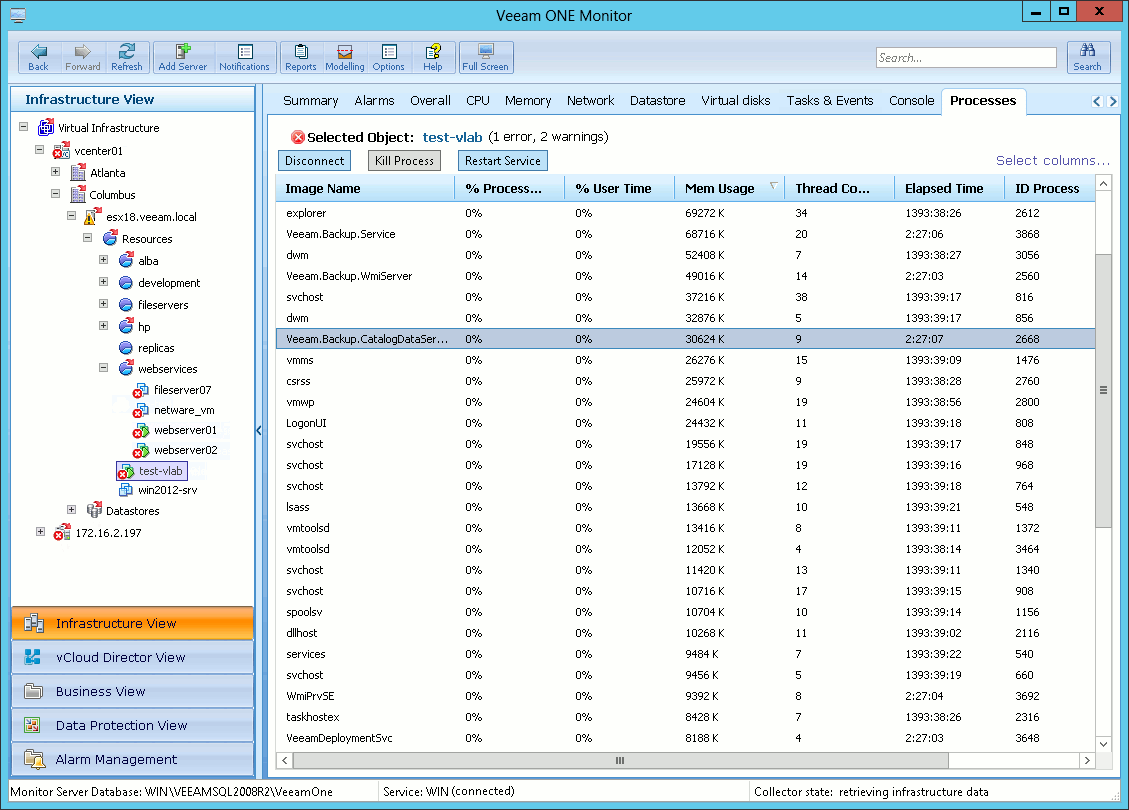Screen dimensions: 1129x810
Task: Expand the development resource pool
Action: click(x=104, y=282)
